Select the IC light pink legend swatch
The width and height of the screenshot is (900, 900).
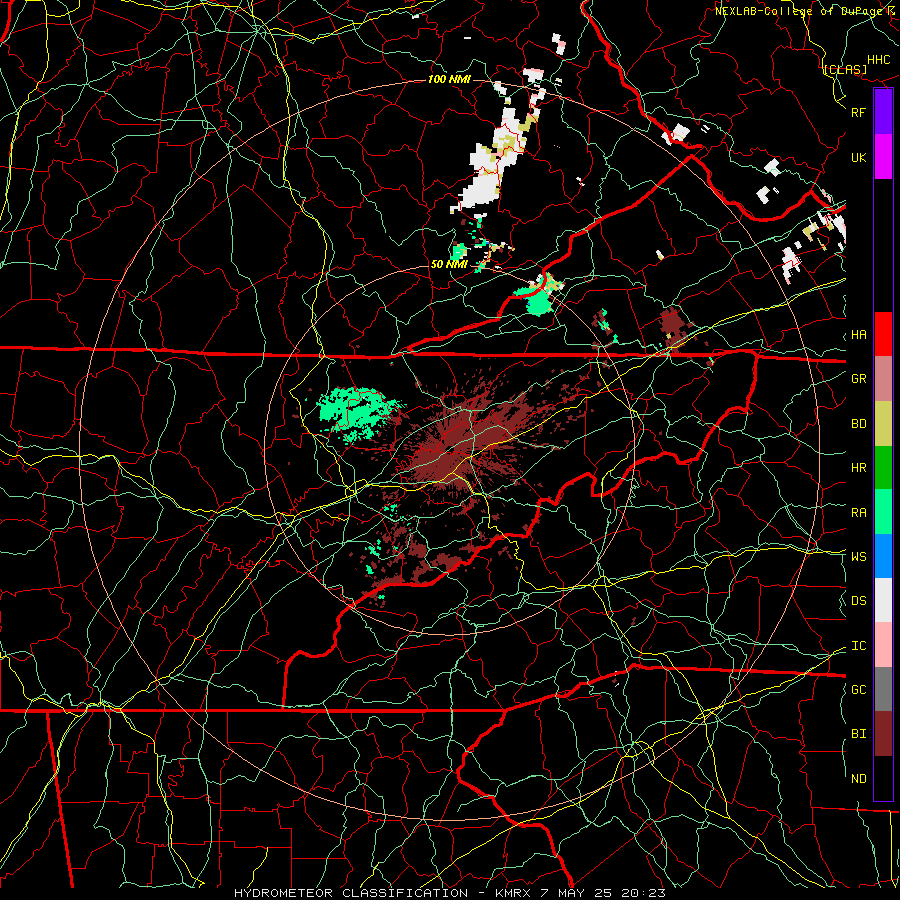[883, 645]
